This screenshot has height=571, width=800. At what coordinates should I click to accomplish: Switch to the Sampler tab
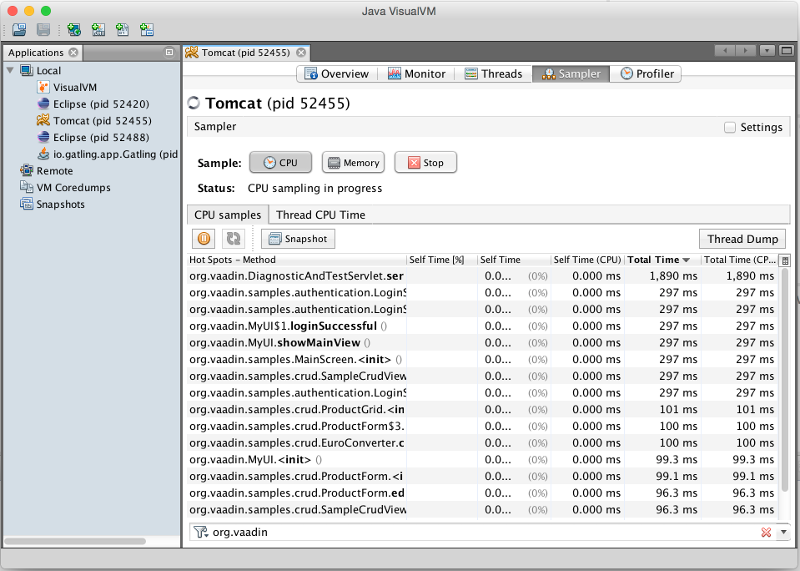pos(571,74)
